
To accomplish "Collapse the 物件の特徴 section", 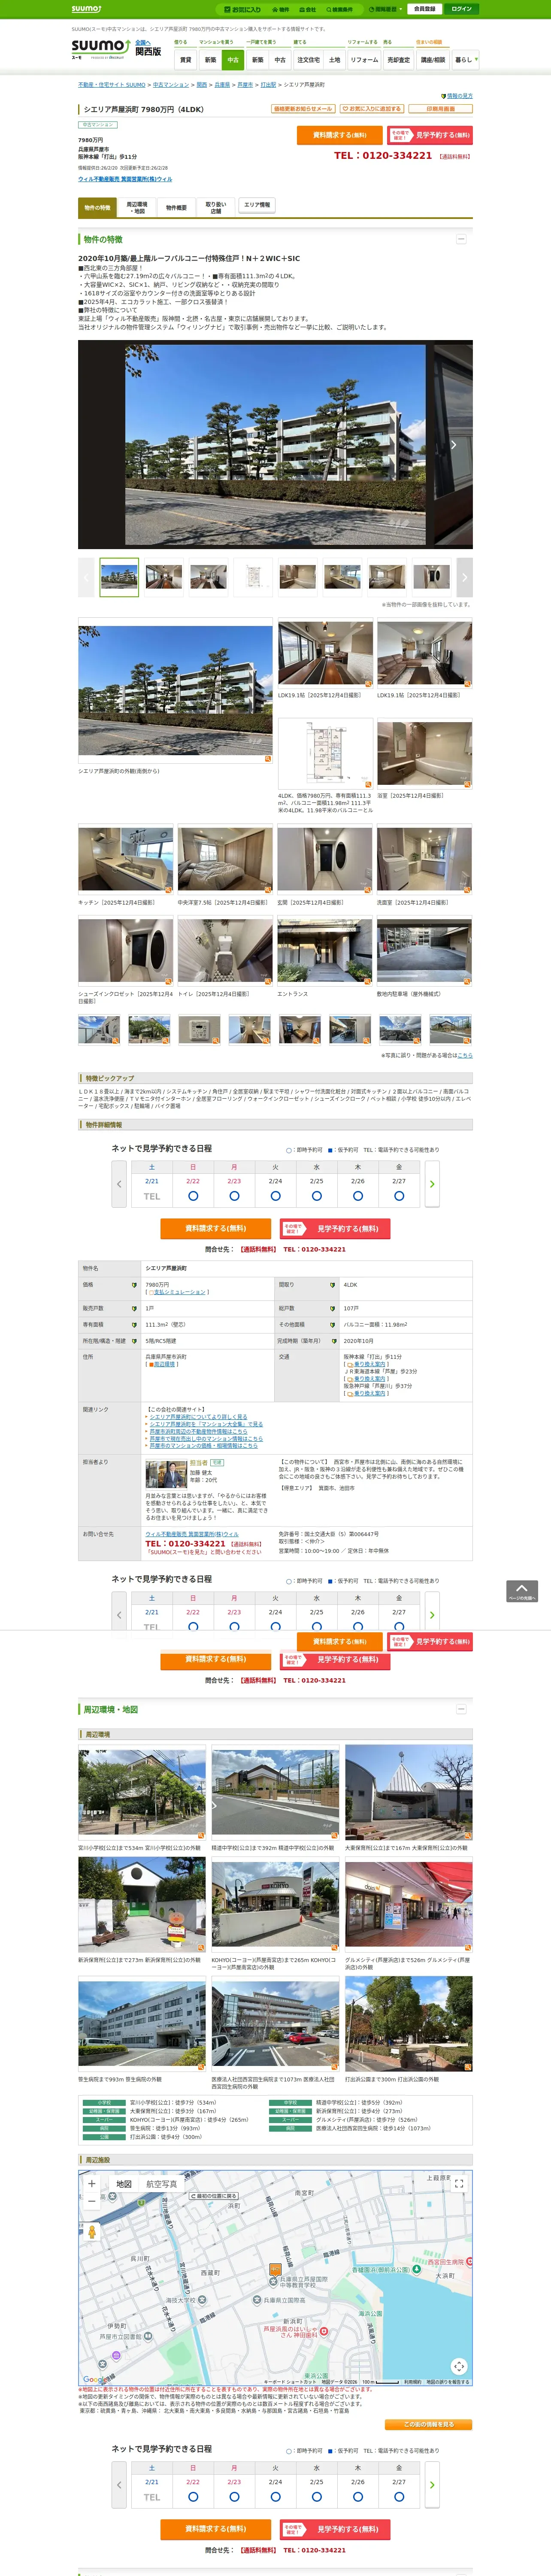I will pos(461,239).
